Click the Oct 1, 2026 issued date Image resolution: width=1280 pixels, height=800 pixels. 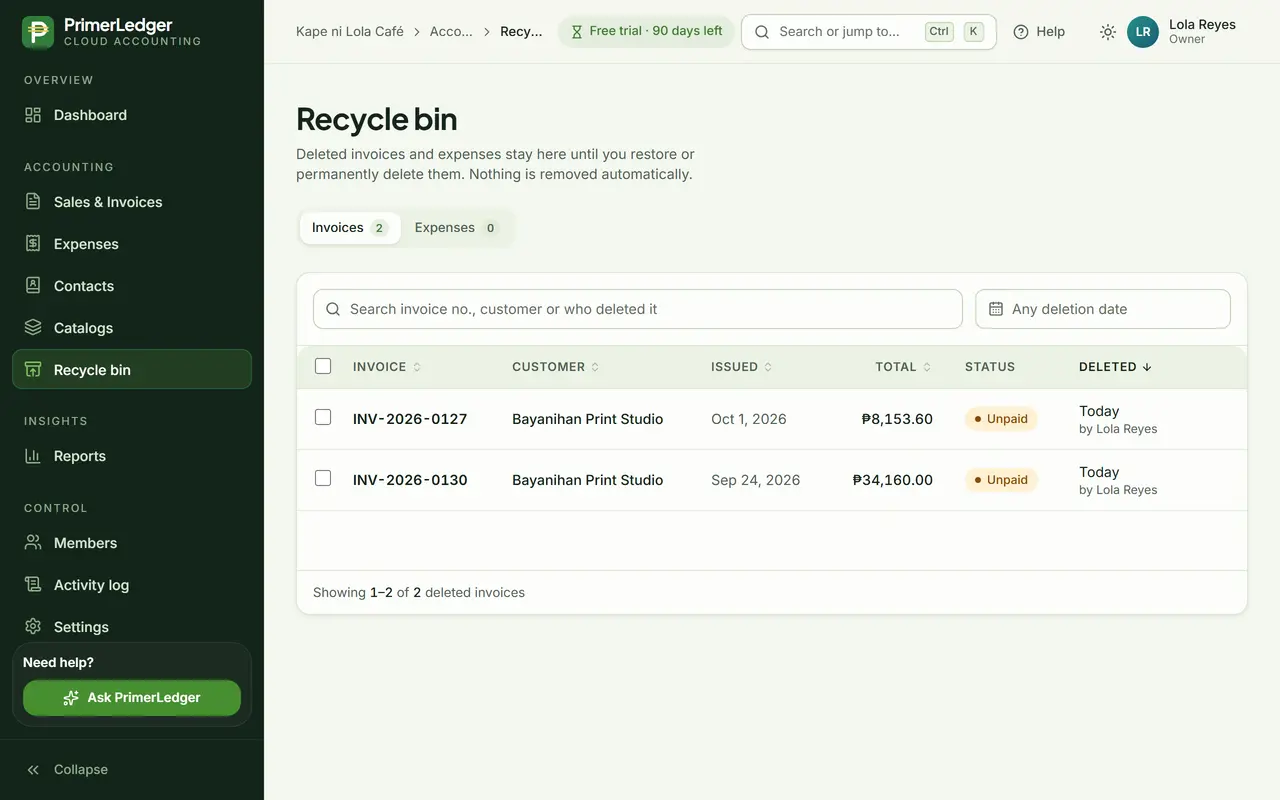point(749,419)
